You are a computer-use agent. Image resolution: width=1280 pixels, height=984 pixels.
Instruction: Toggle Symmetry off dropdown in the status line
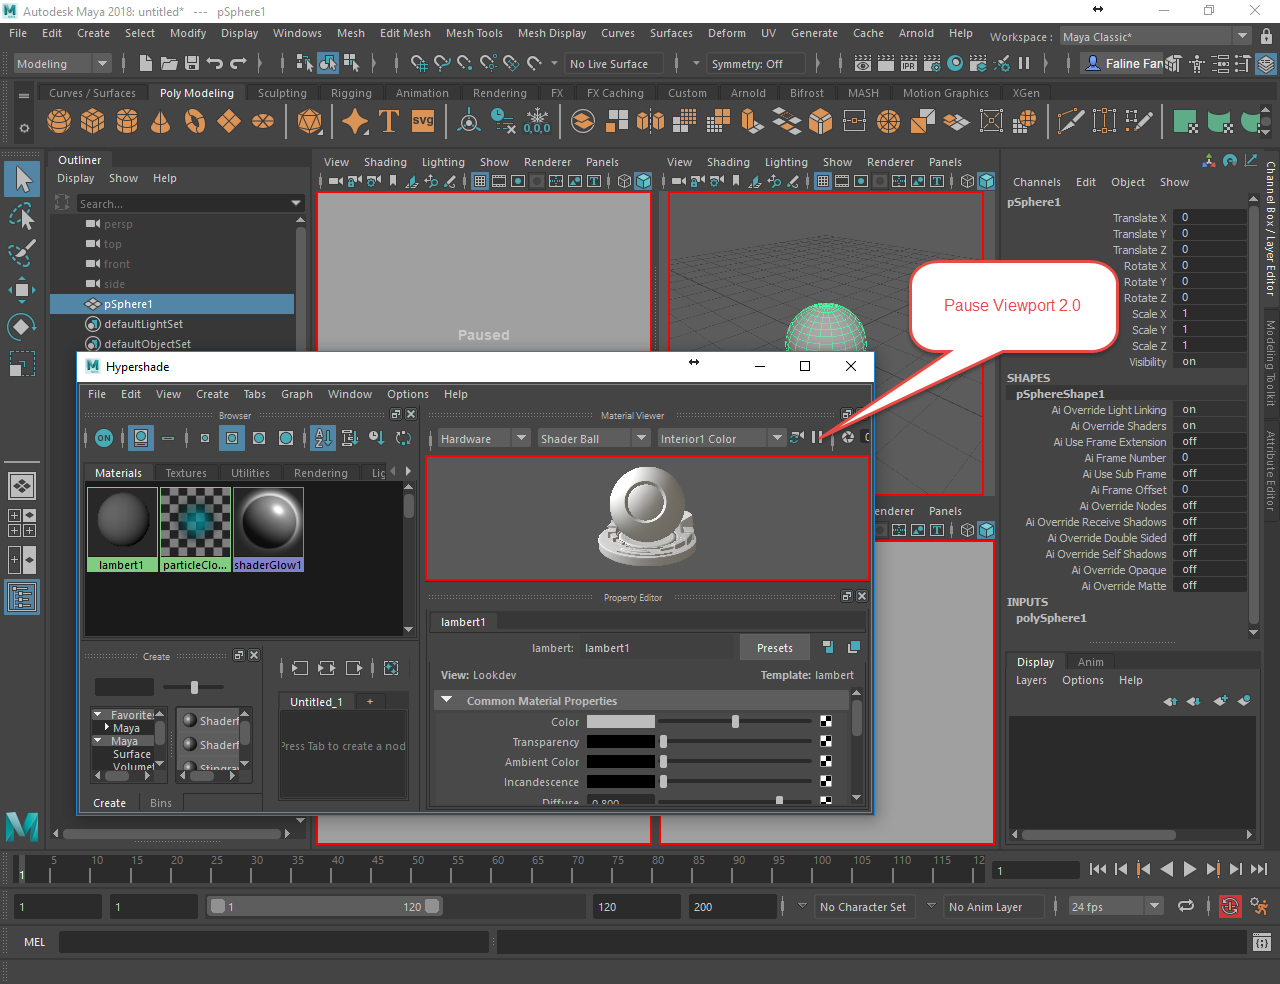[x=756, y=63]
